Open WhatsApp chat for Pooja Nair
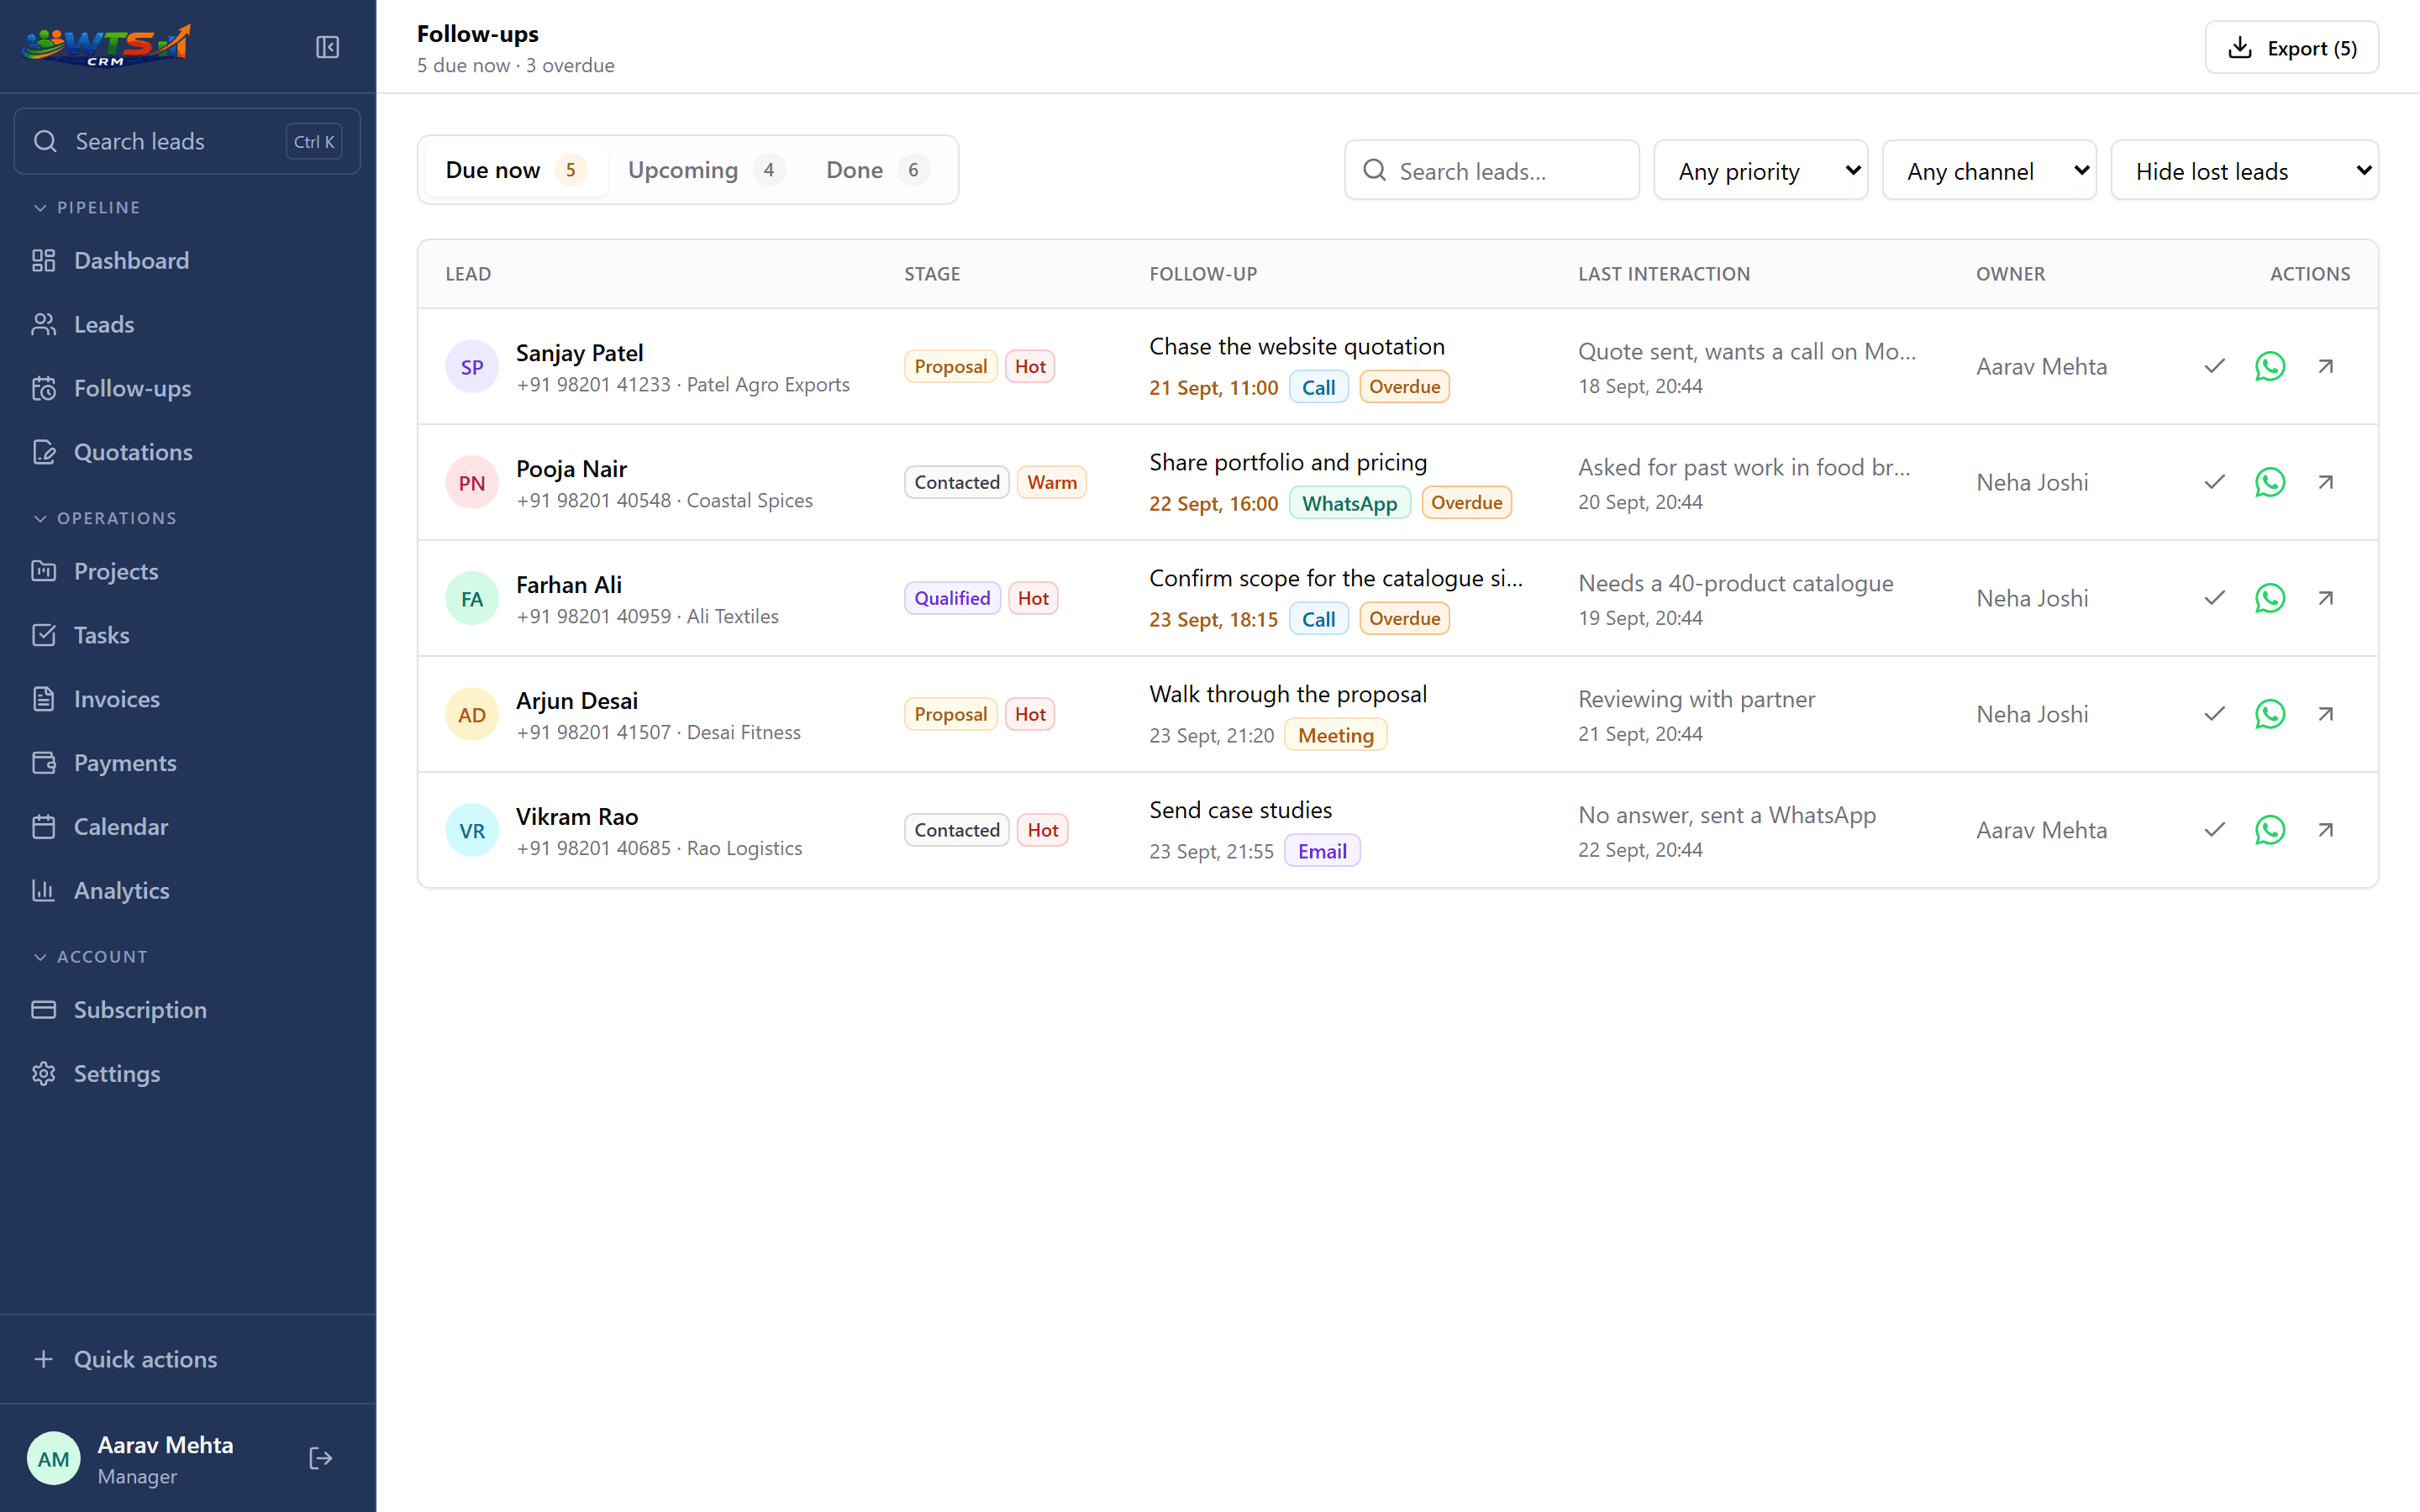This screenshot has width=2420, height=1512. pyautogui.click(x=2270, y=482)
